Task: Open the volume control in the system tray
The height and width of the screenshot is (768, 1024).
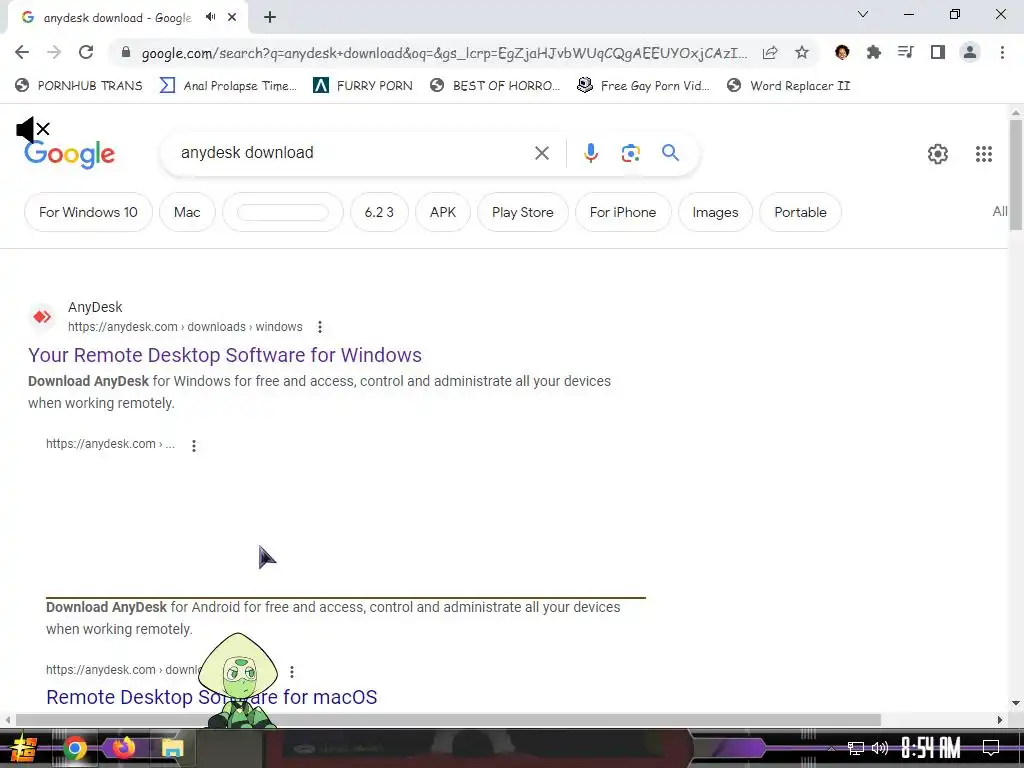Action: coord(880,748)
